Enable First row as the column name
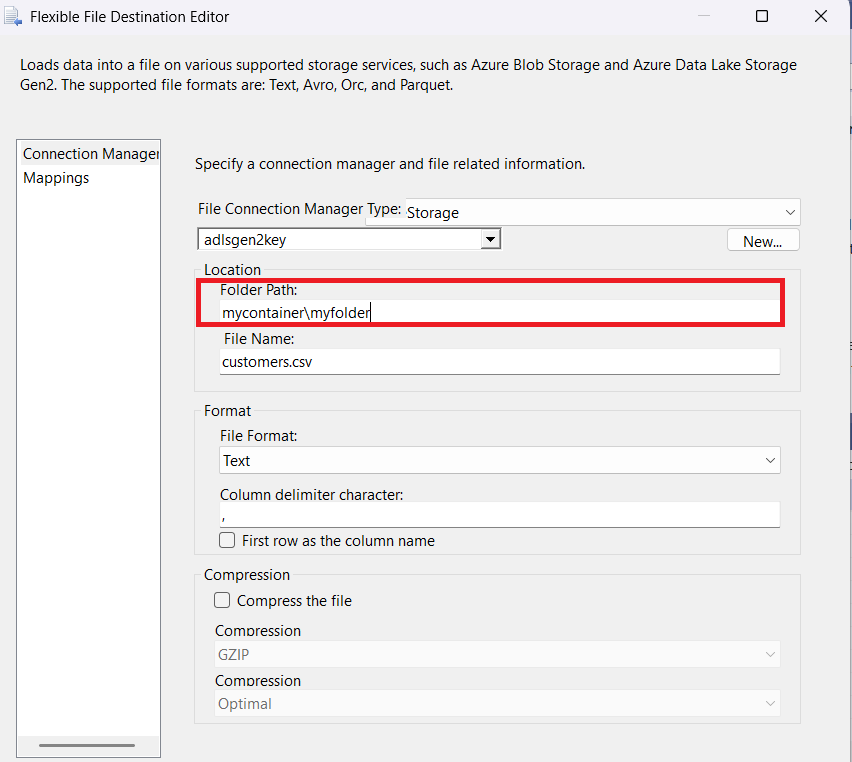 227,540
